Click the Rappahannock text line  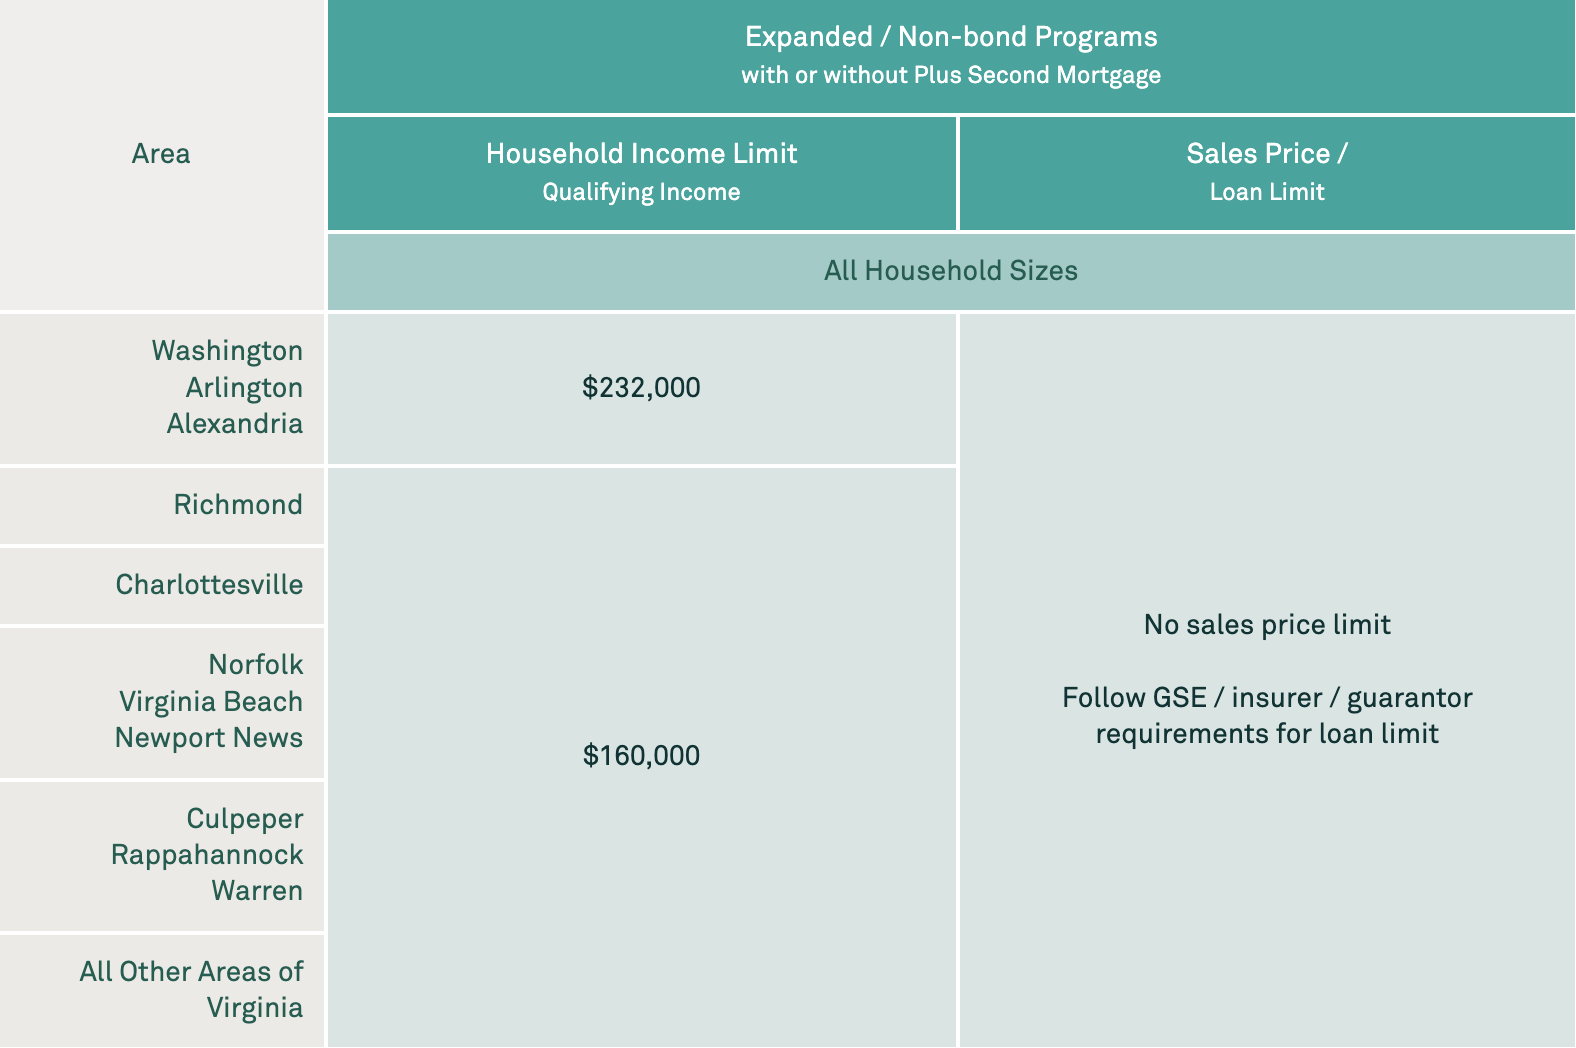[x=207, y=855]
